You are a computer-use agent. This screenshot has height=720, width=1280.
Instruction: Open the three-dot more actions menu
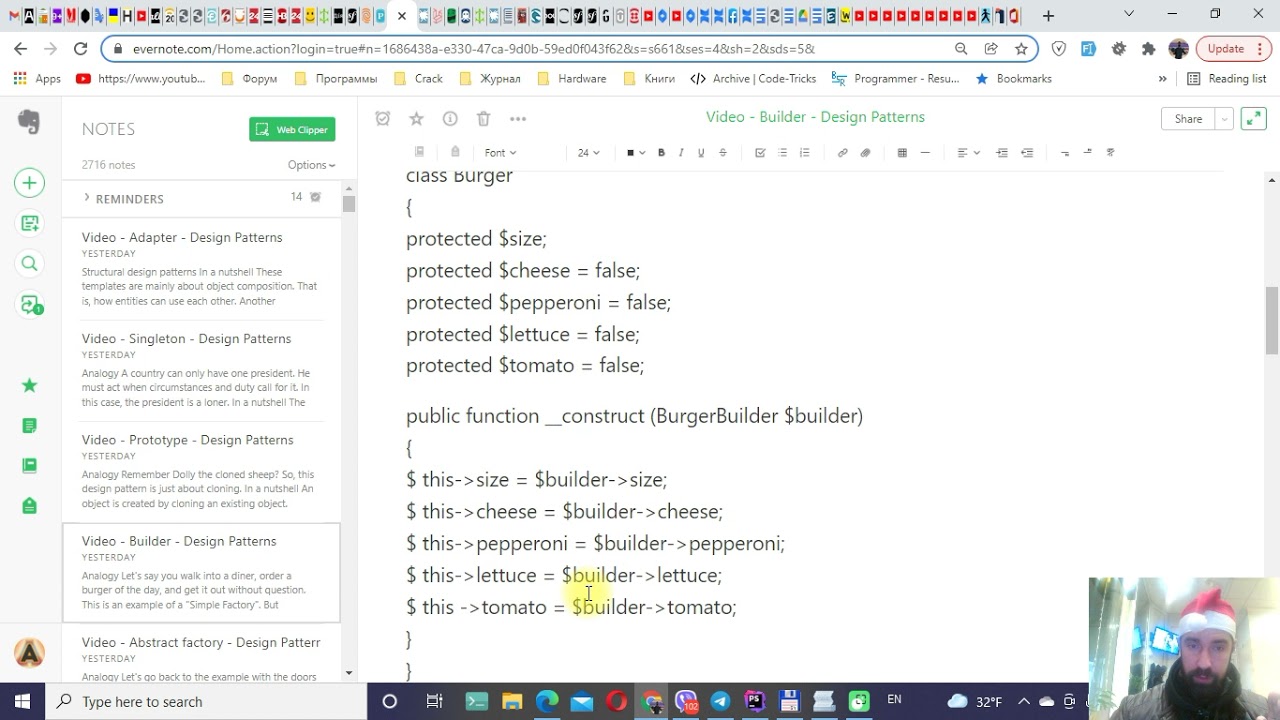pos(518,119)
